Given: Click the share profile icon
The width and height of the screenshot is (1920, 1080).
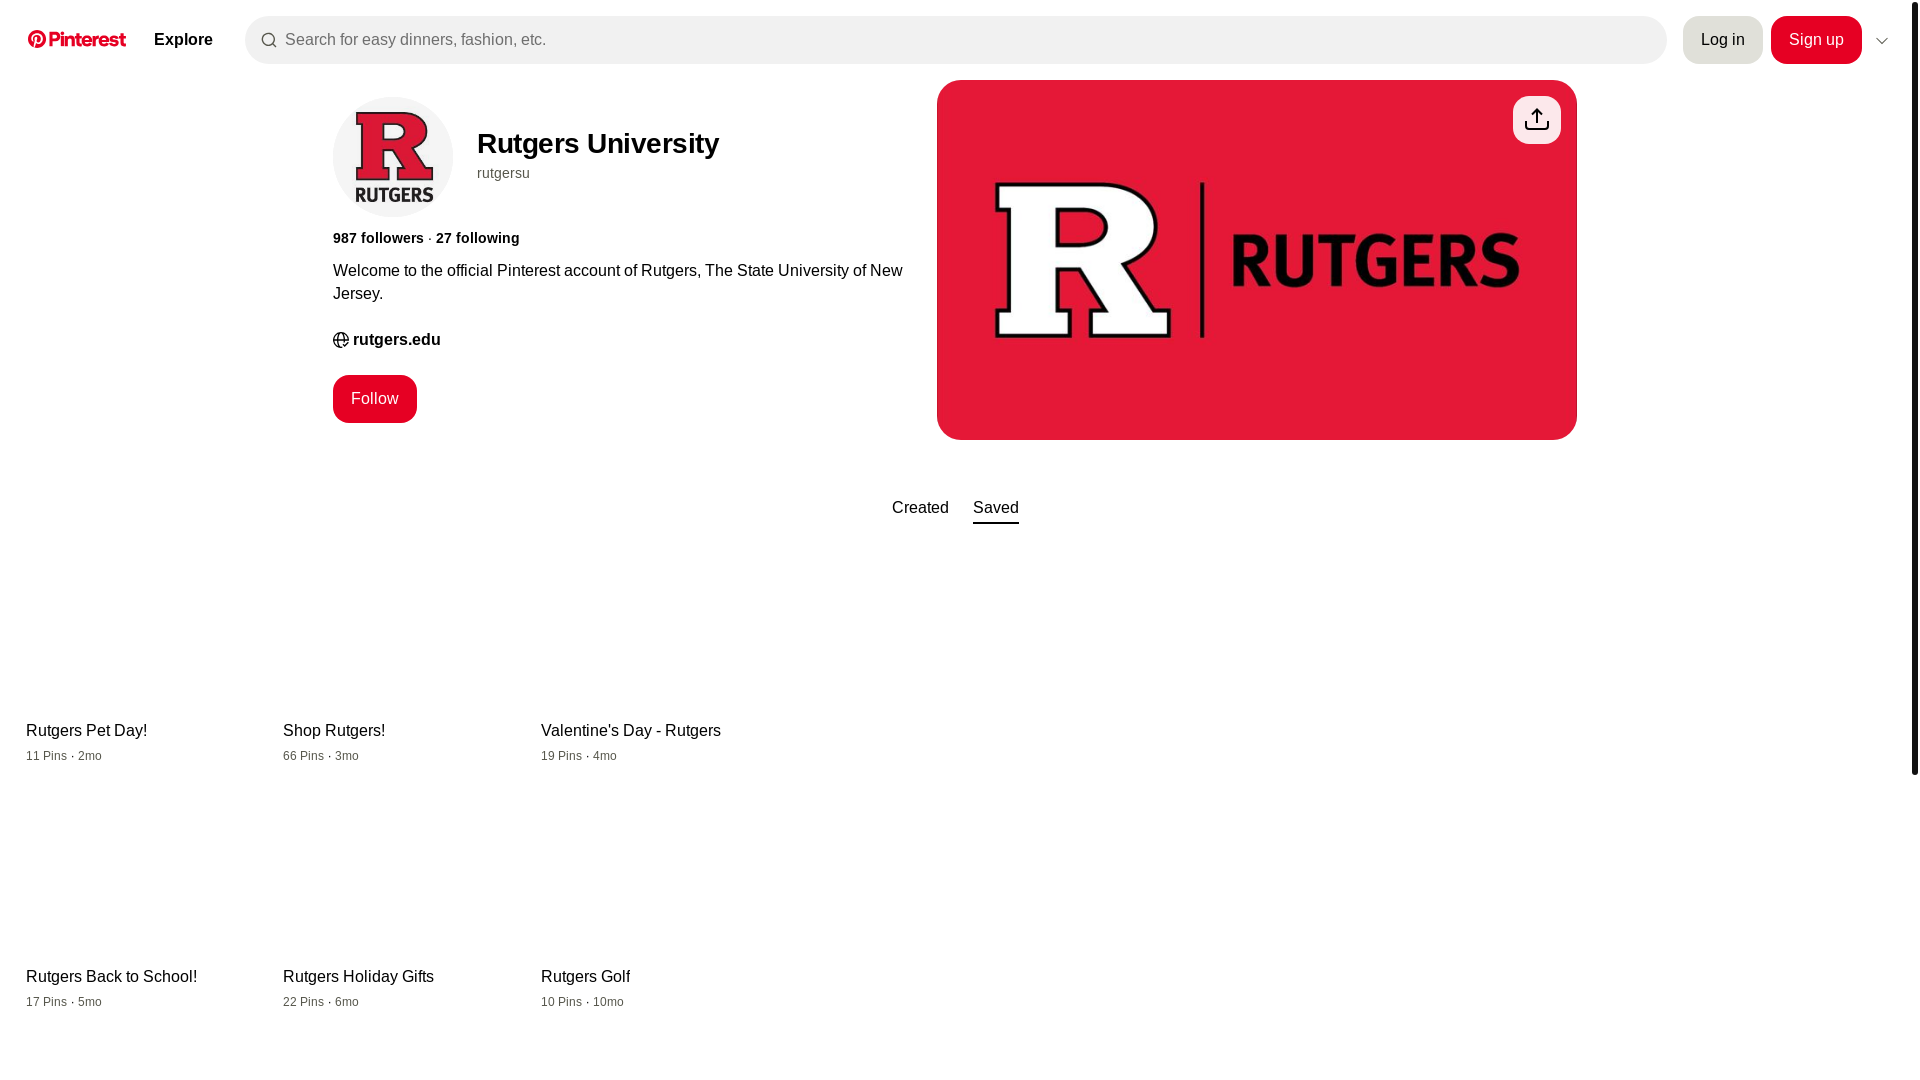Looking at the screenshot, I should (x=1536, y=120).
